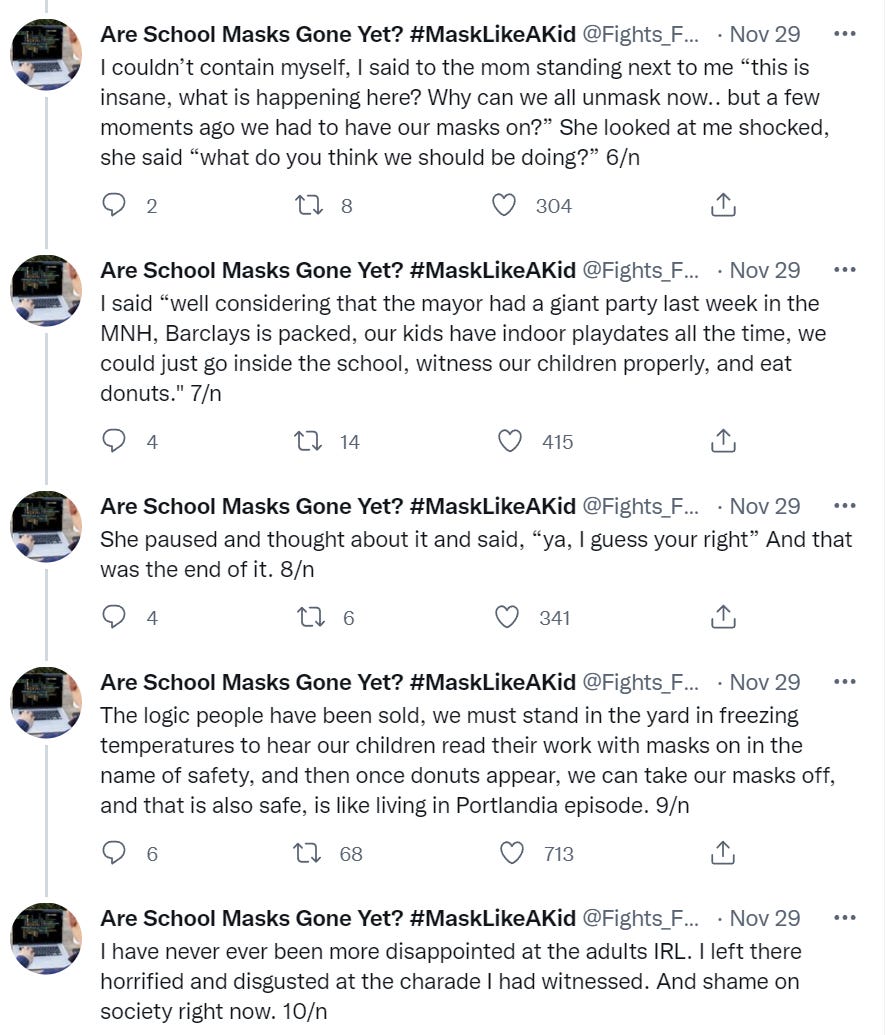The height and width of the screenshot is (1035, 886).
Task: Open more options on 7/n tweet
Action: [x=845, y=270]
